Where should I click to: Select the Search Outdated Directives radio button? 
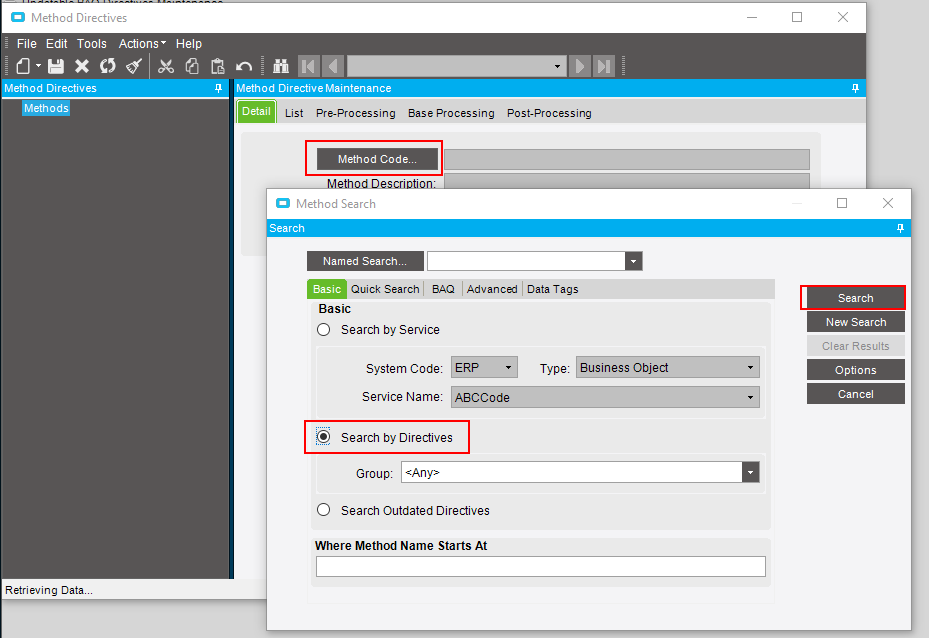coord(323,510)
